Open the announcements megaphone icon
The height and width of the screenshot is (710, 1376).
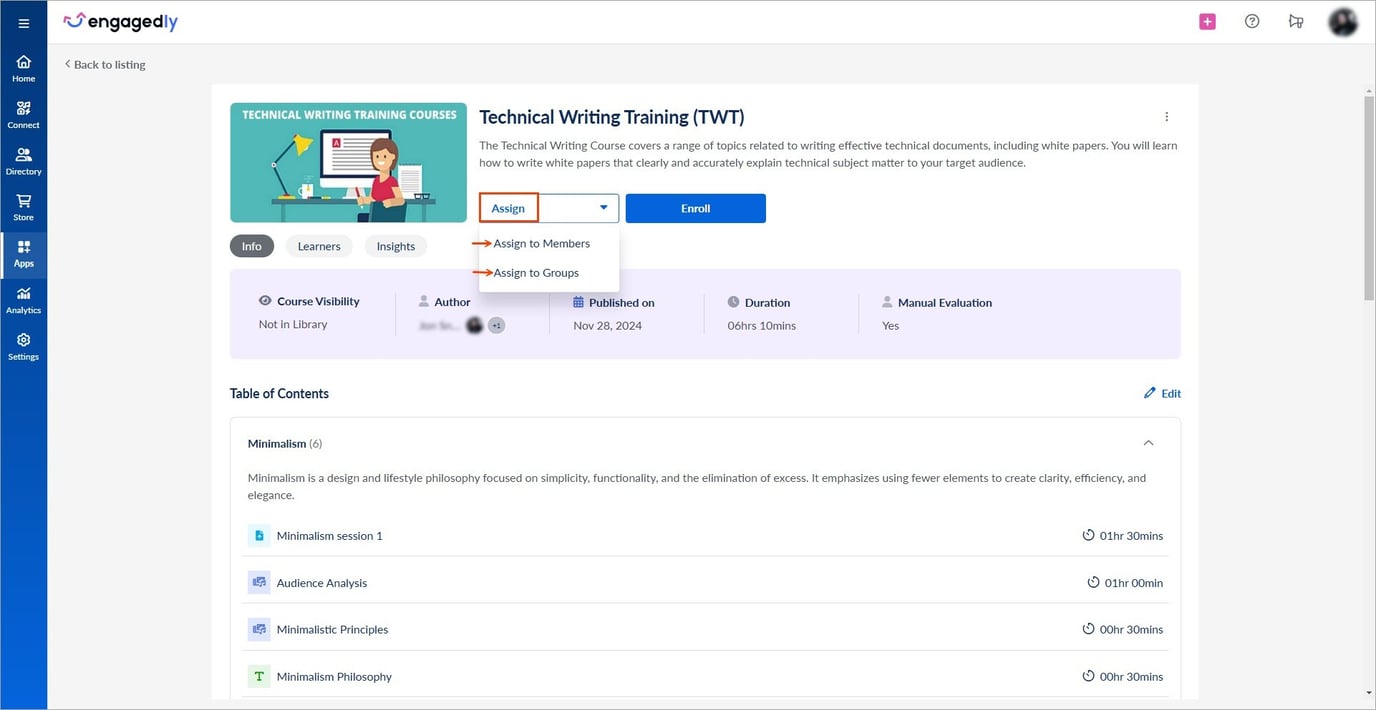tap(1296, 22)
